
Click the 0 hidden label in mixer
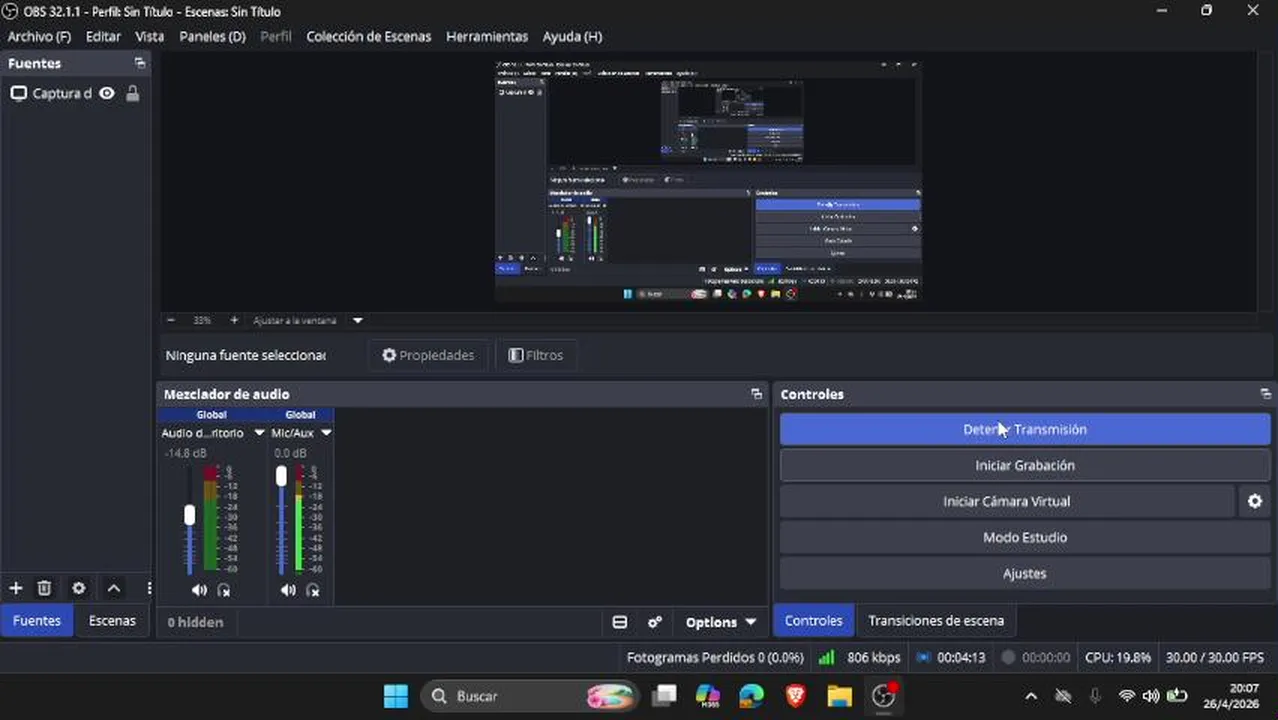pyautogui.click(x=195, y=622)
